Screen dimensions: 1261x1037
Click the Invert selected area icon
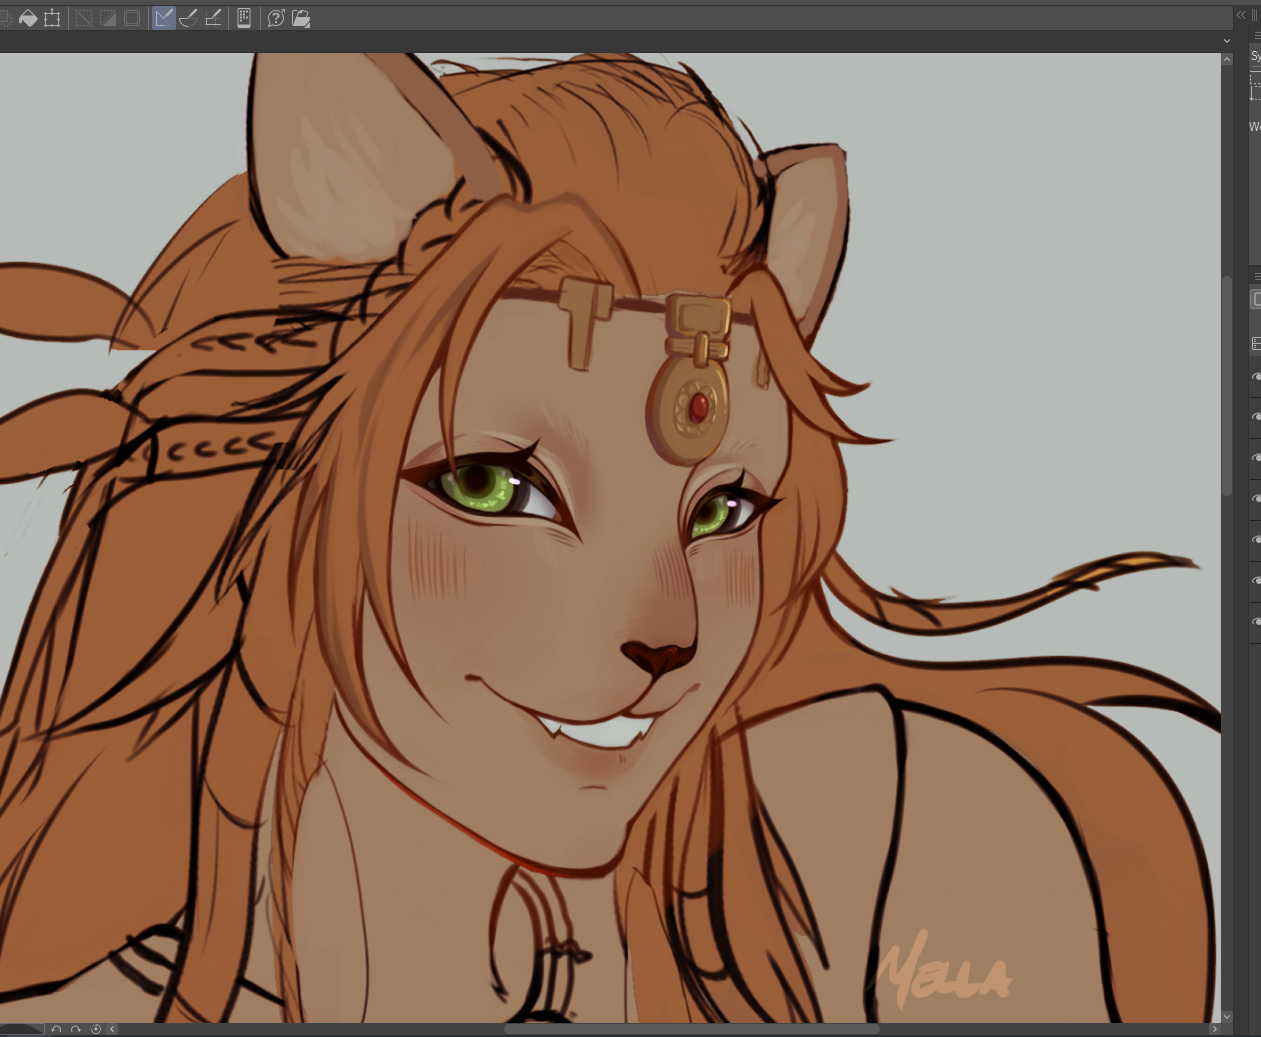click(108, 18)
